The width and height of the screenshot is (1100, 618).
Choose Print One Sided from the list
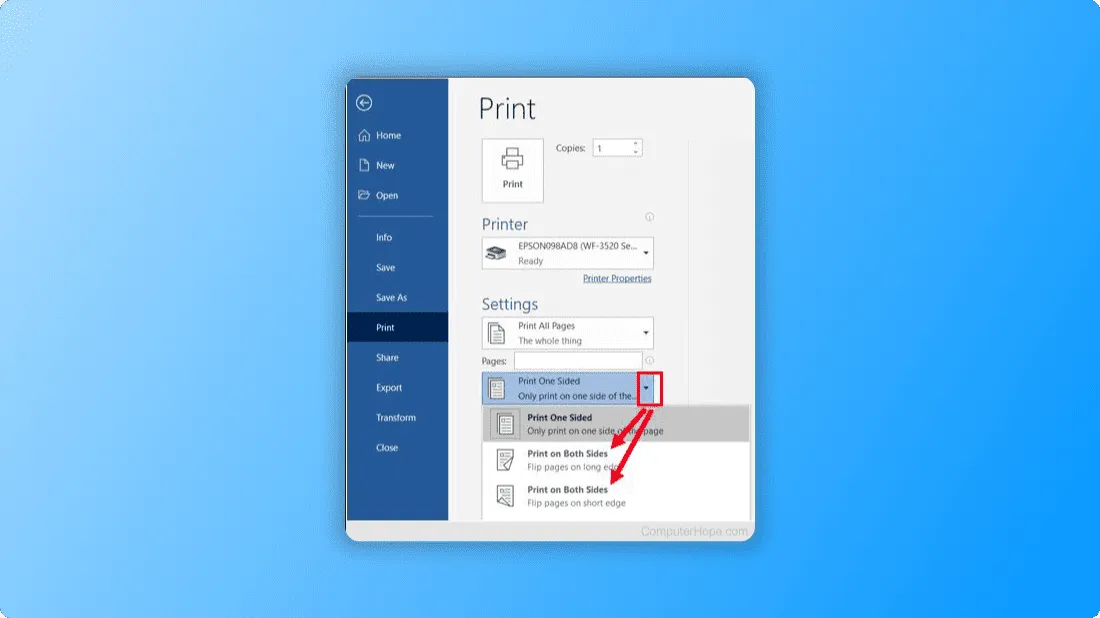tap(616, 424)
